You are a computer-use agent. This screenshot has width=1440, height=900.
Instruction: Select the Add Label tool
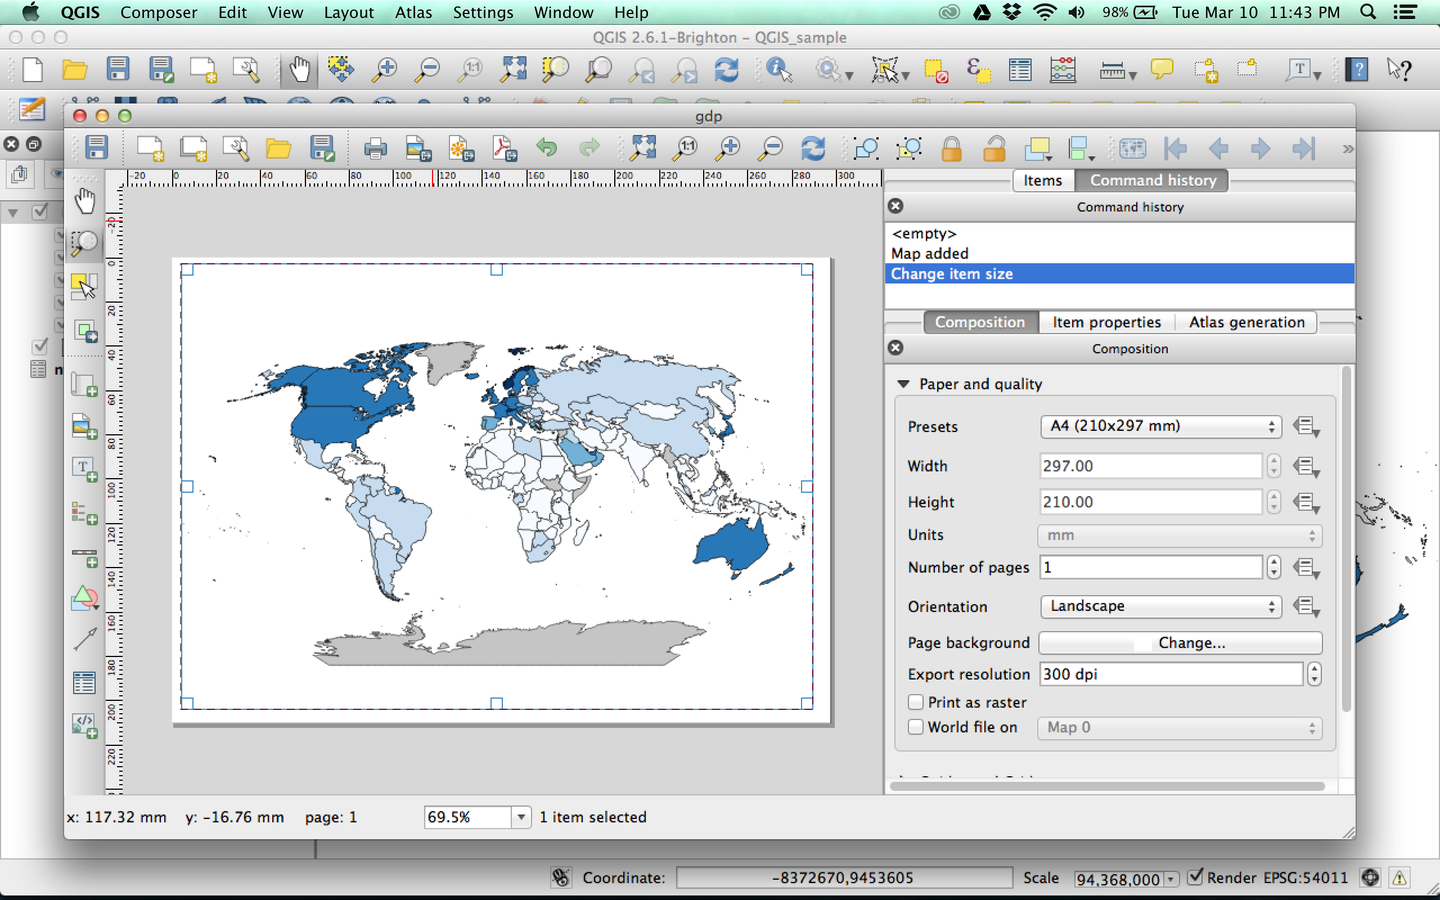(x=84, y=469)
